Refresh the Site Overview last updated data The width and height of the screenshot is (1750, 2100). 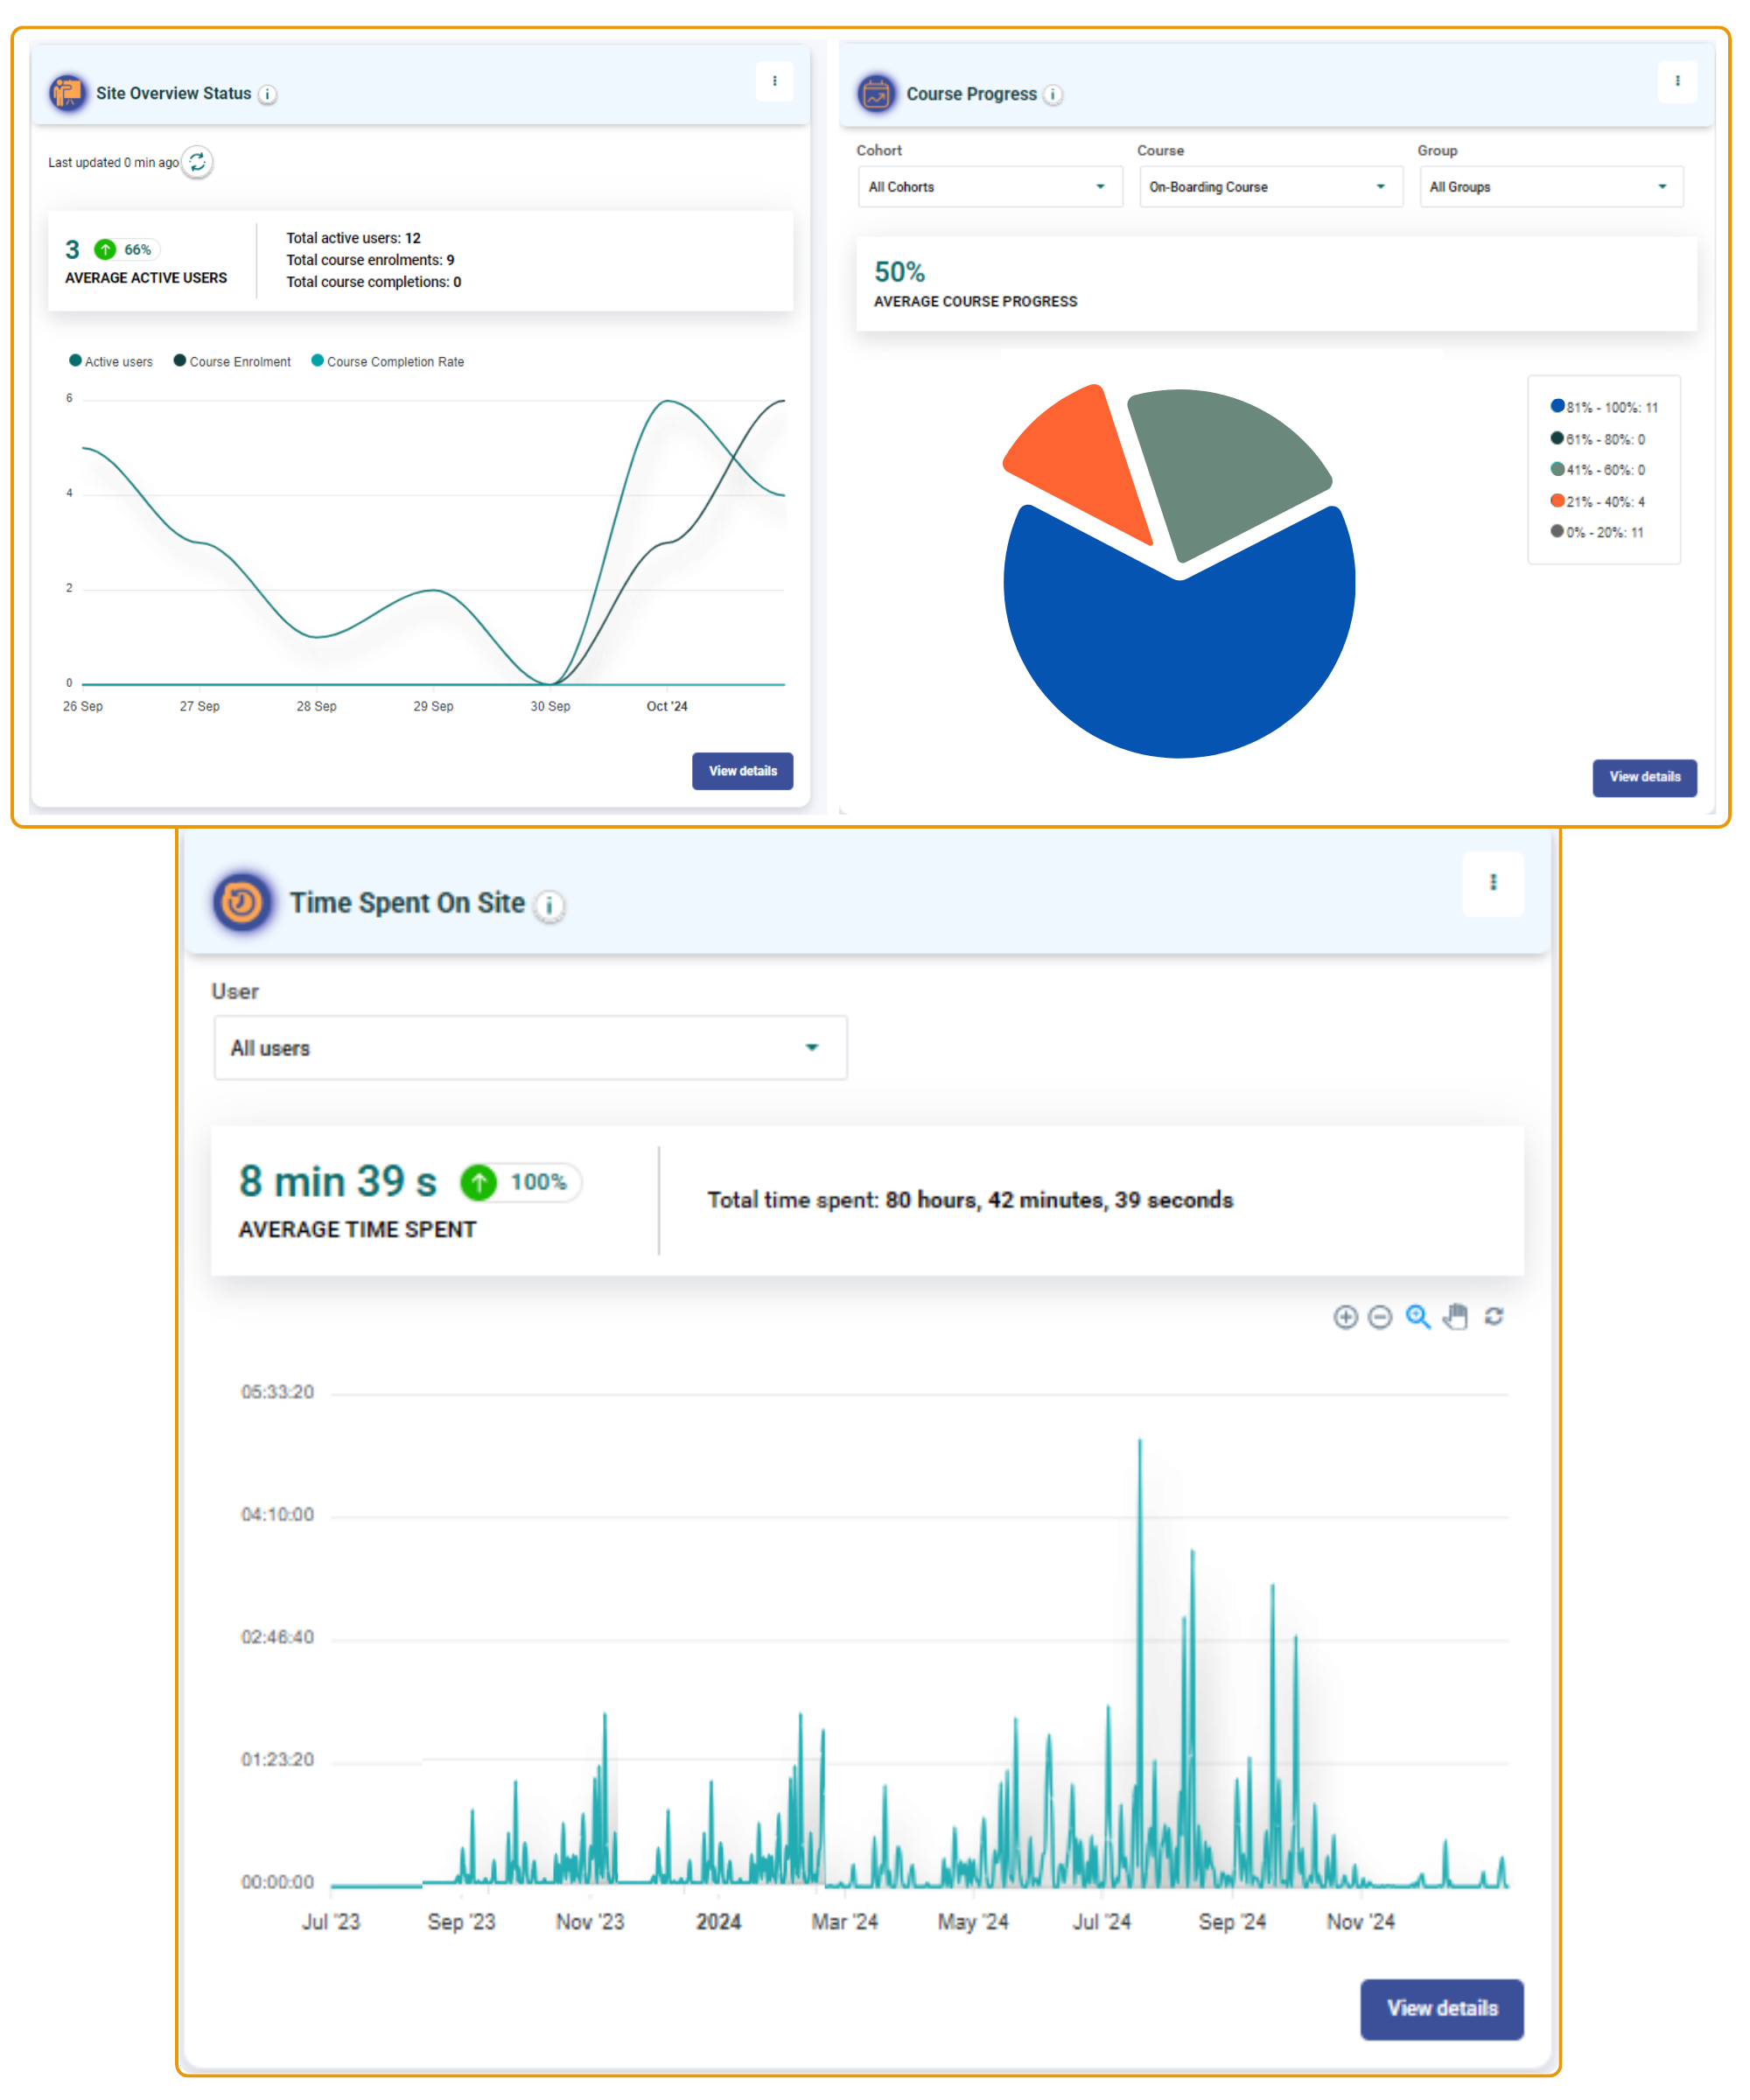(x=197, y=162)
